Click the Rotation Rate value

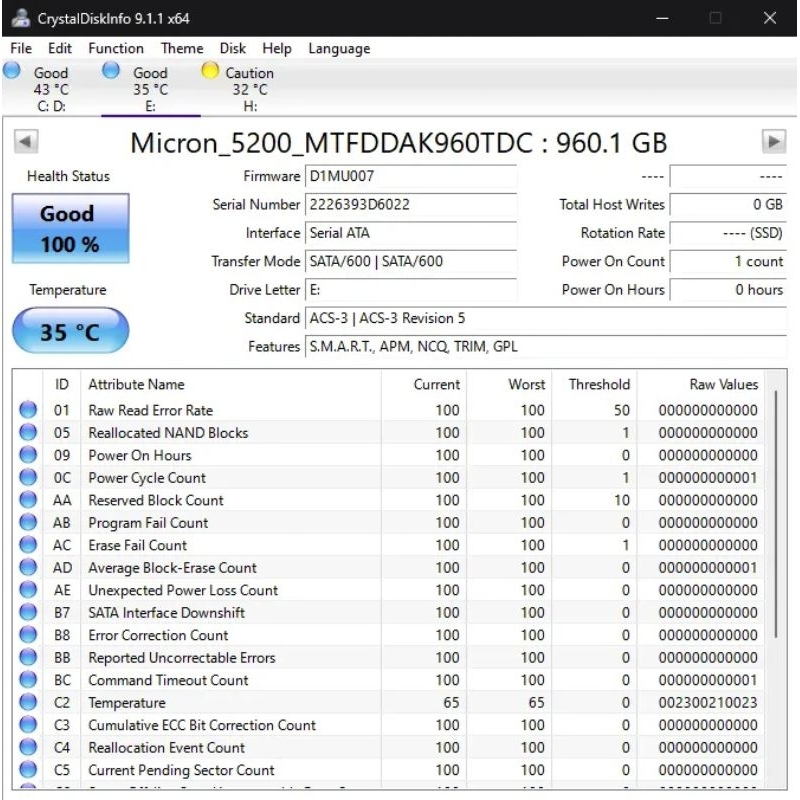[728, 233]
